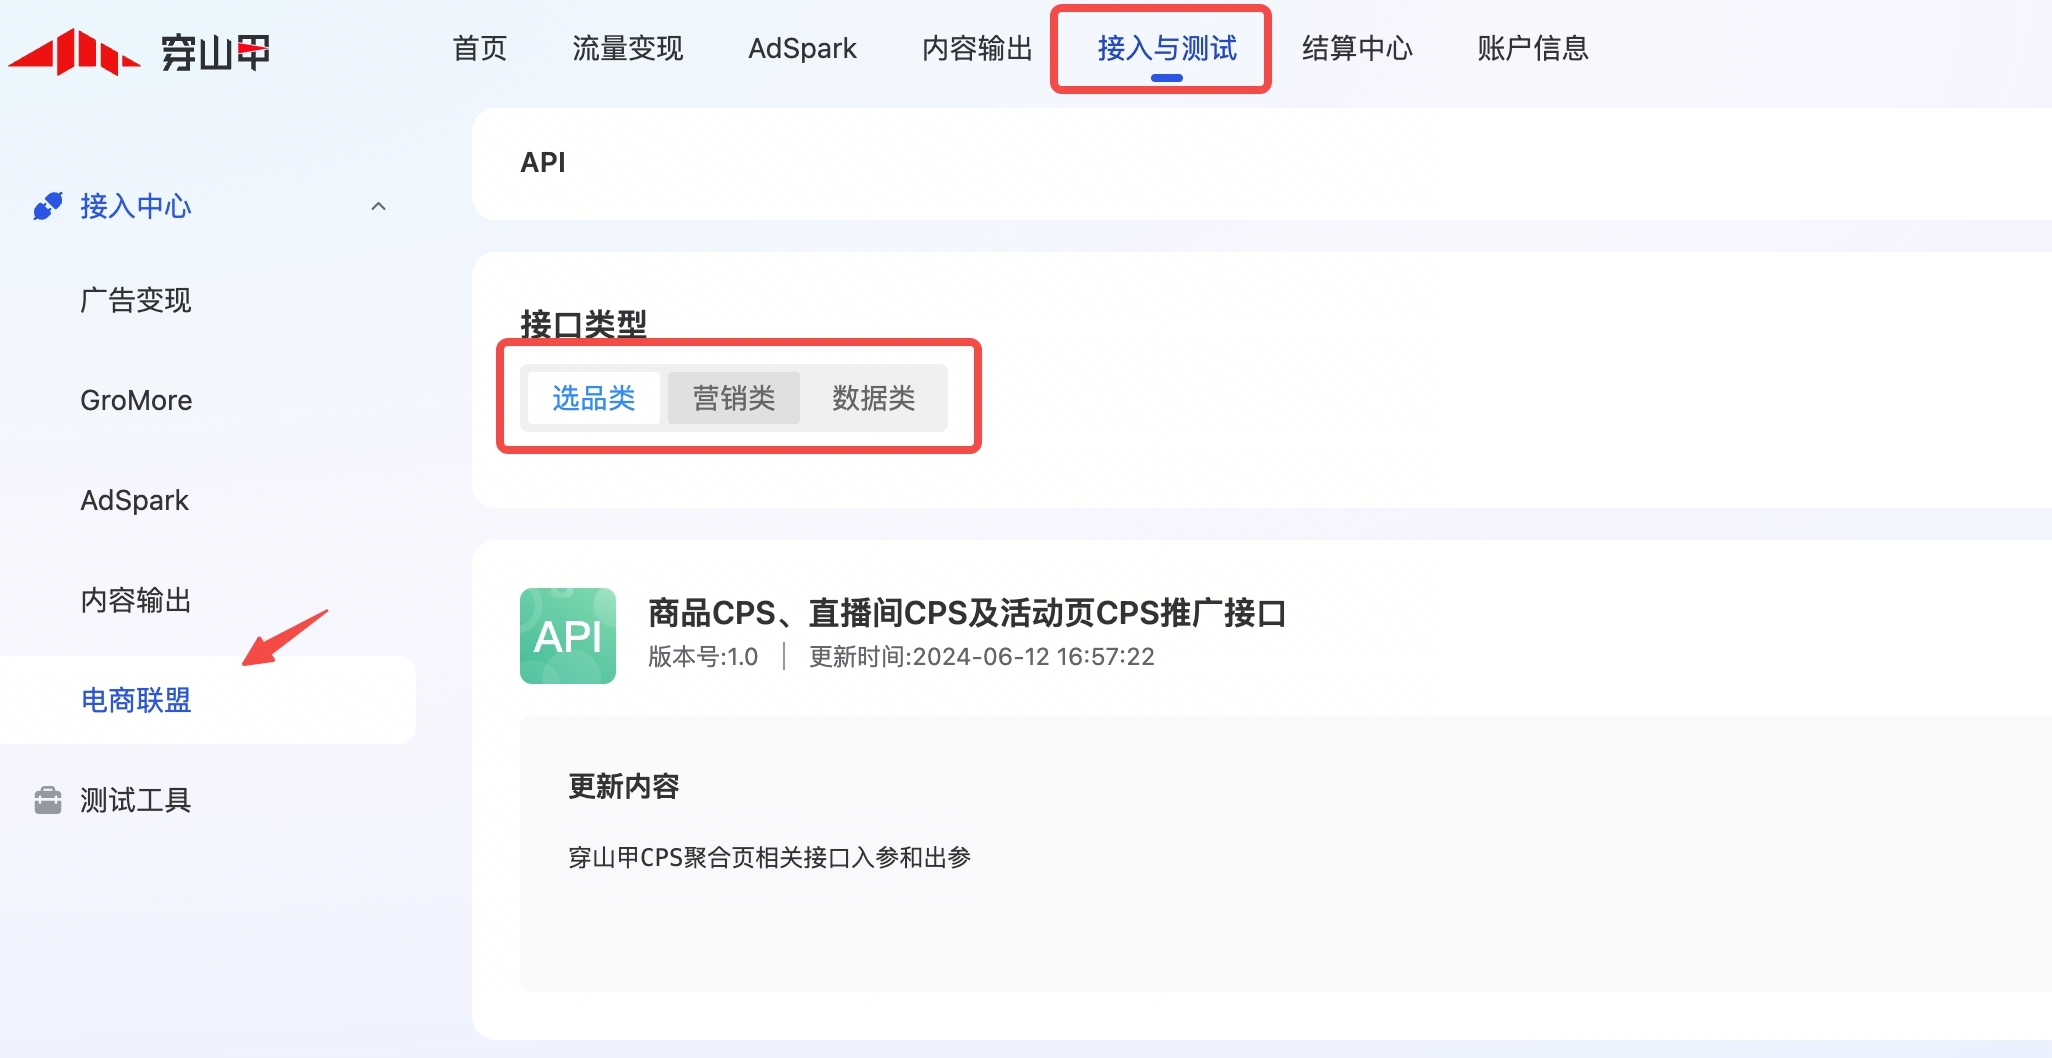Switch to 营销类 interface type

[733, 398]
